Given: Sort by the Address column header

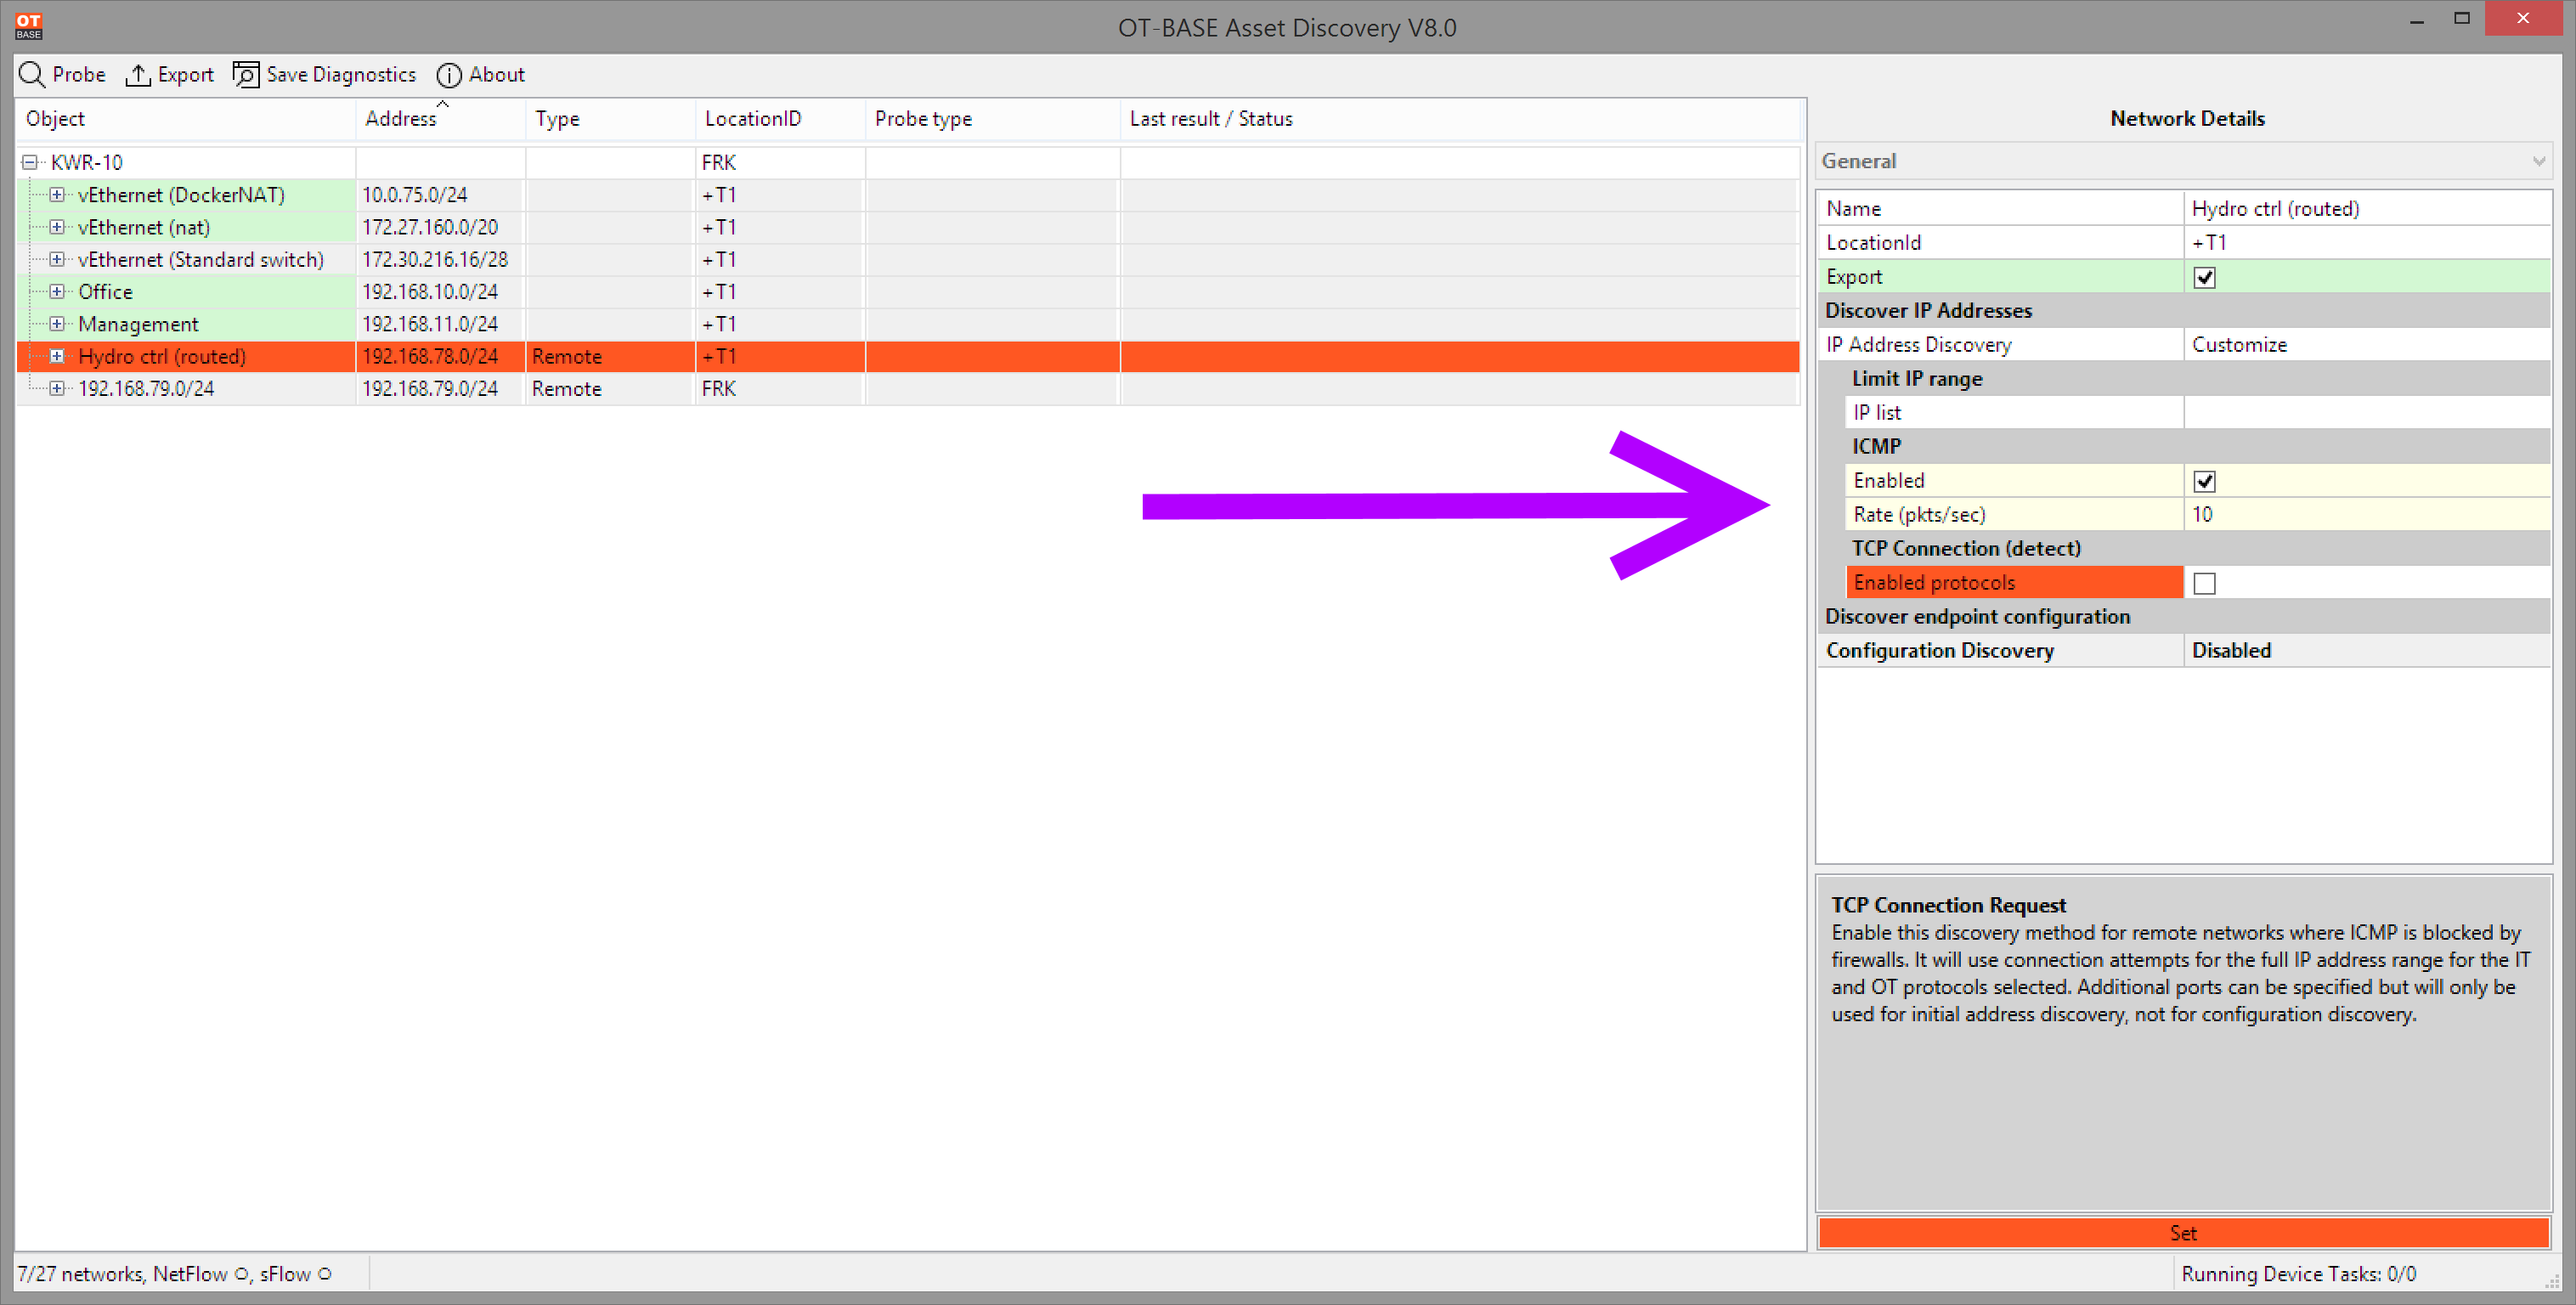Looking at the screenshot, I should point(440,119).
